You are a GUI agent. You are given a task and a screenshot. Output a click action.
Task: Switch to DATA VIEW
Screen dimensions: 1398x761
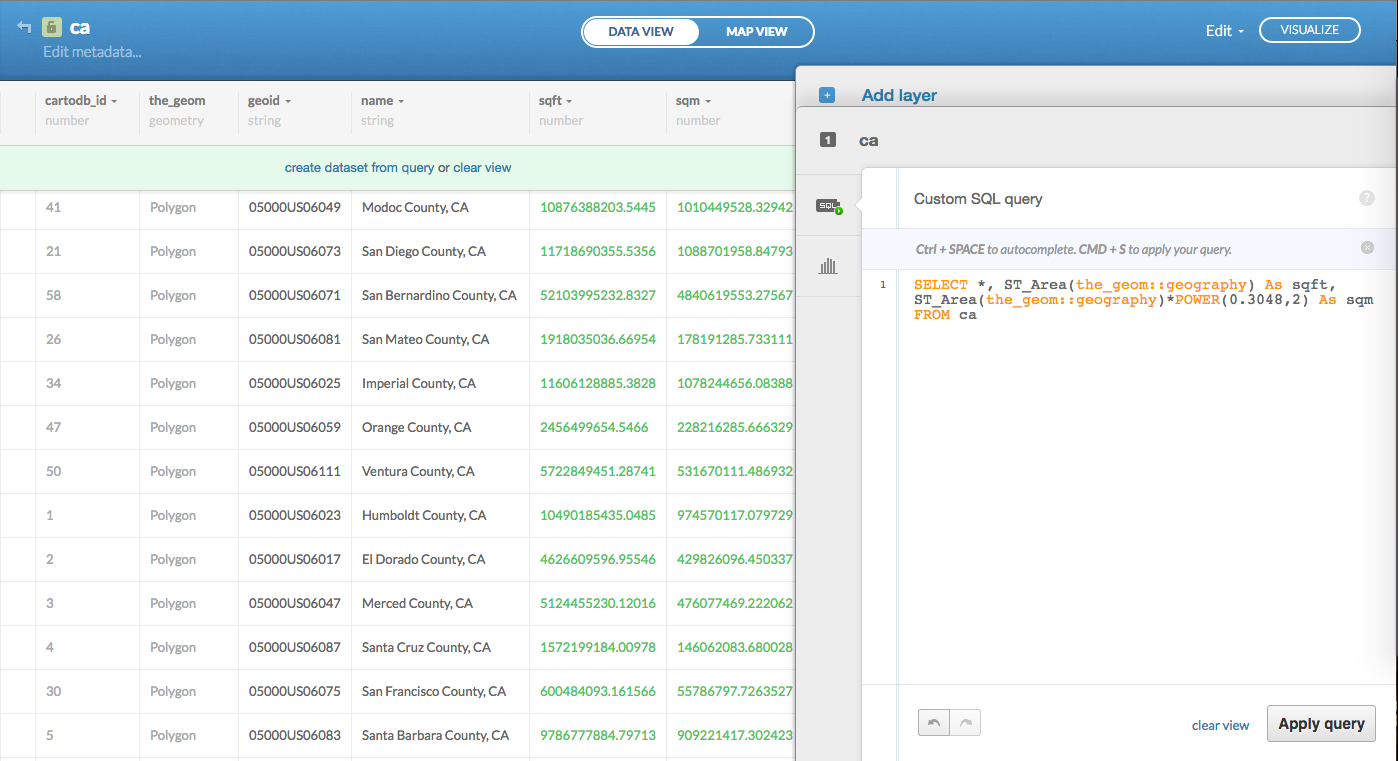click(641, 32)
